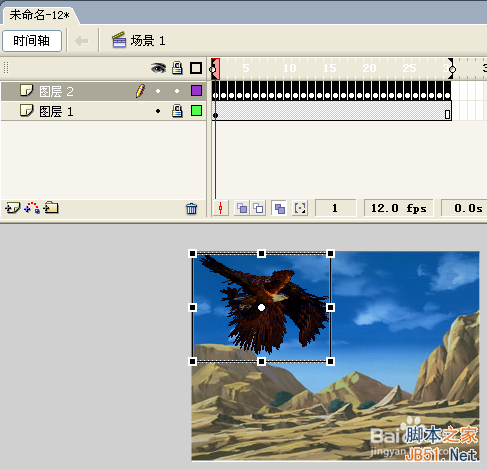
Task: Click the eagle's center transformation point
Action: [x=262, y=307]
